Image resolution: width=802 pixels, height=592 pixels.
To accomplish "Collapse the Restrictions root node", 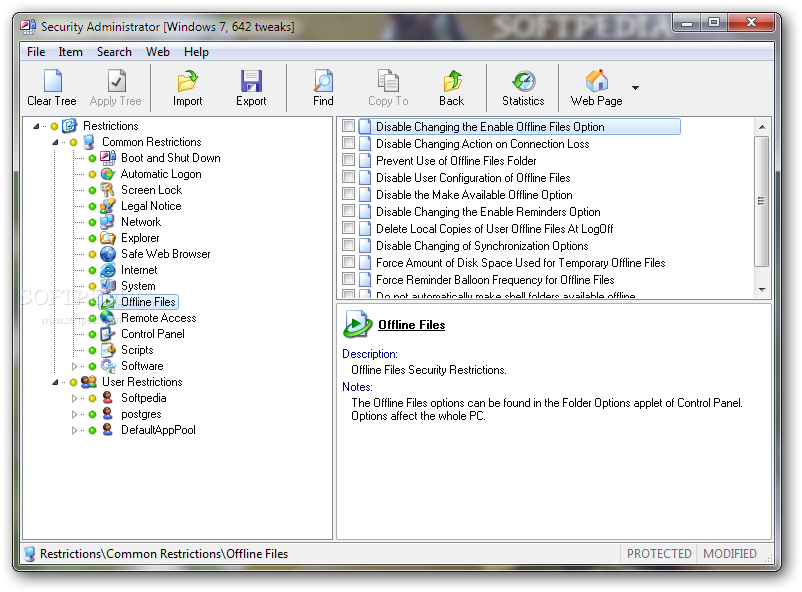I will coord(36,126).
